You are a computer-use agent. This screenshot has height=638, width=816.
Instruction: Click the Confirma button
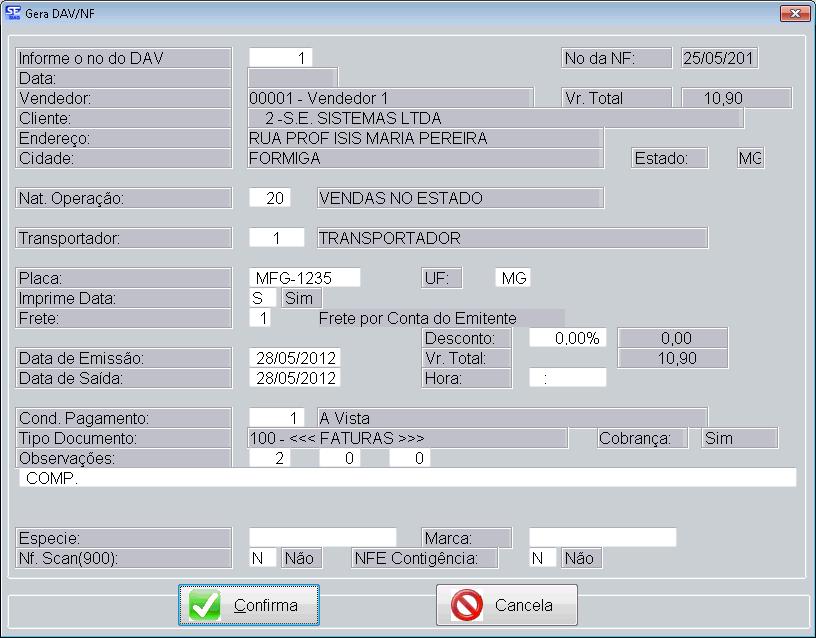tap(249, 605)
